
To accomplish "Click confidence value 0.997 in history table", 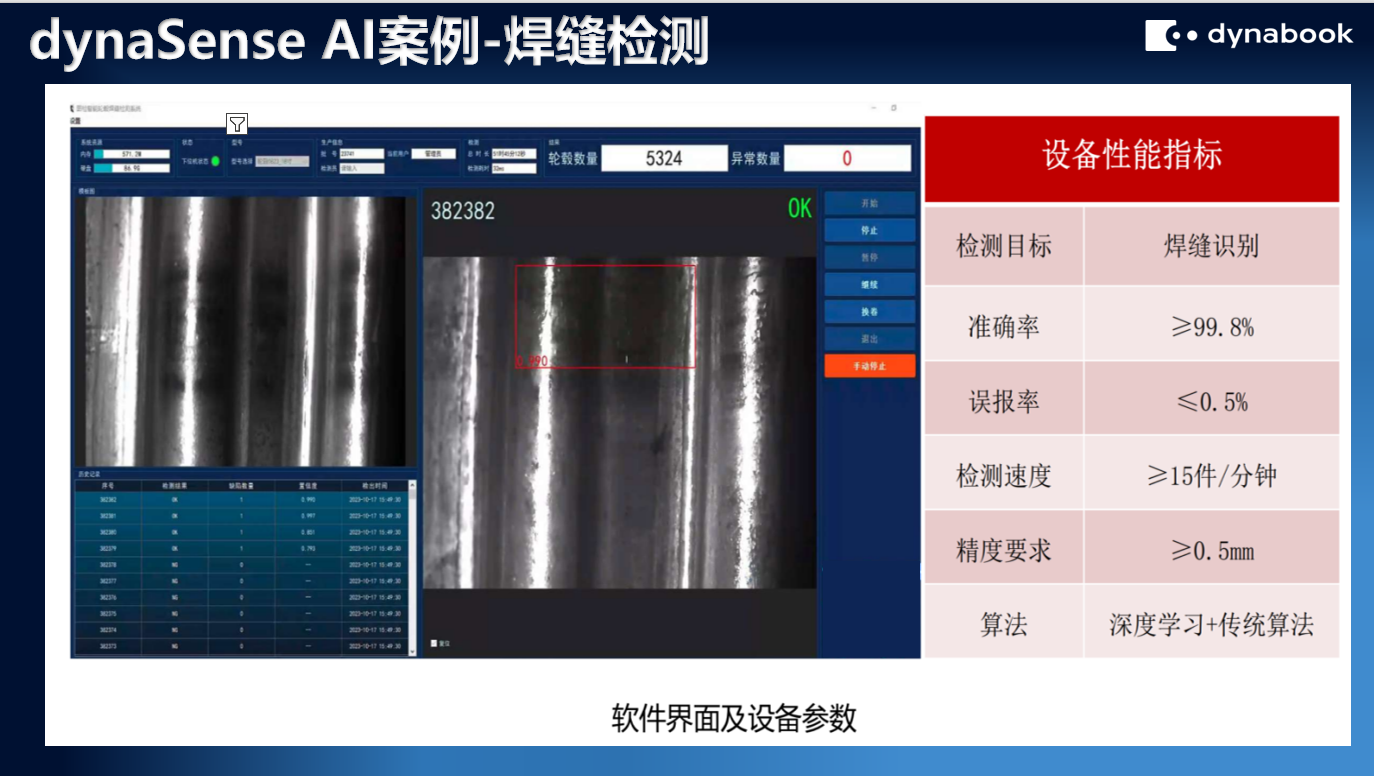I will (x=308, y=516).
